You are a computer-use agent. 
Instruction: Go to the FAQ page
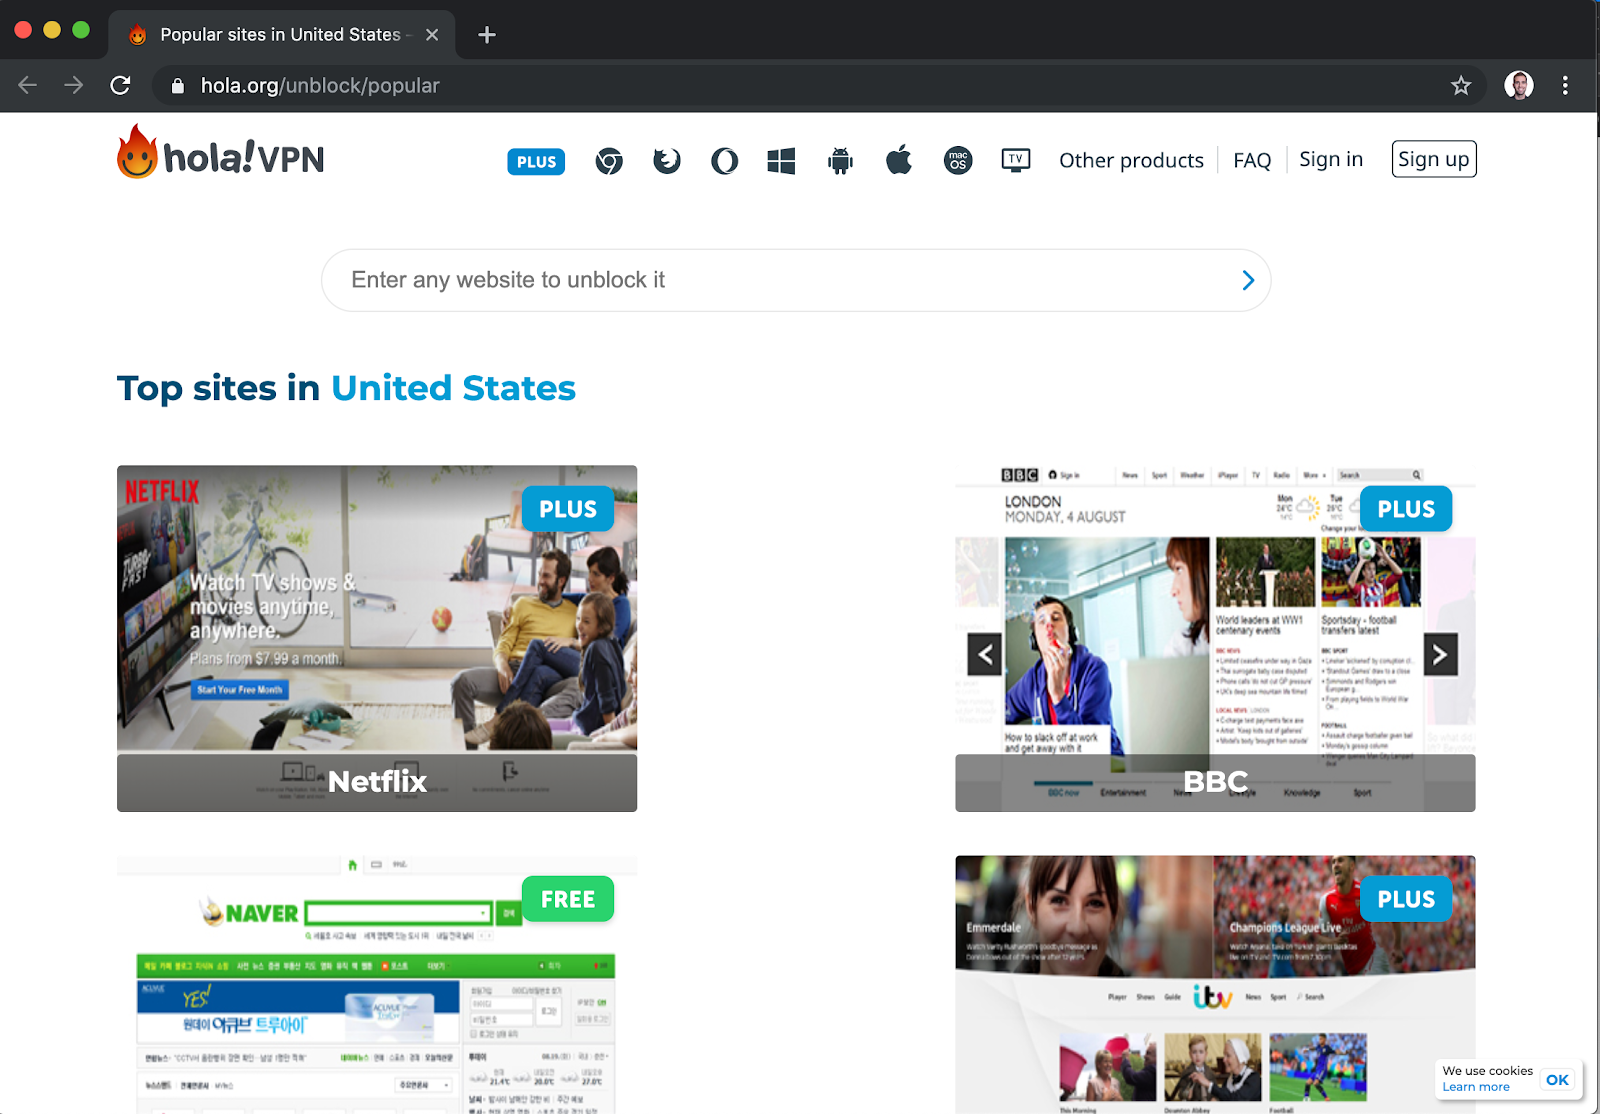(1252, 160)
